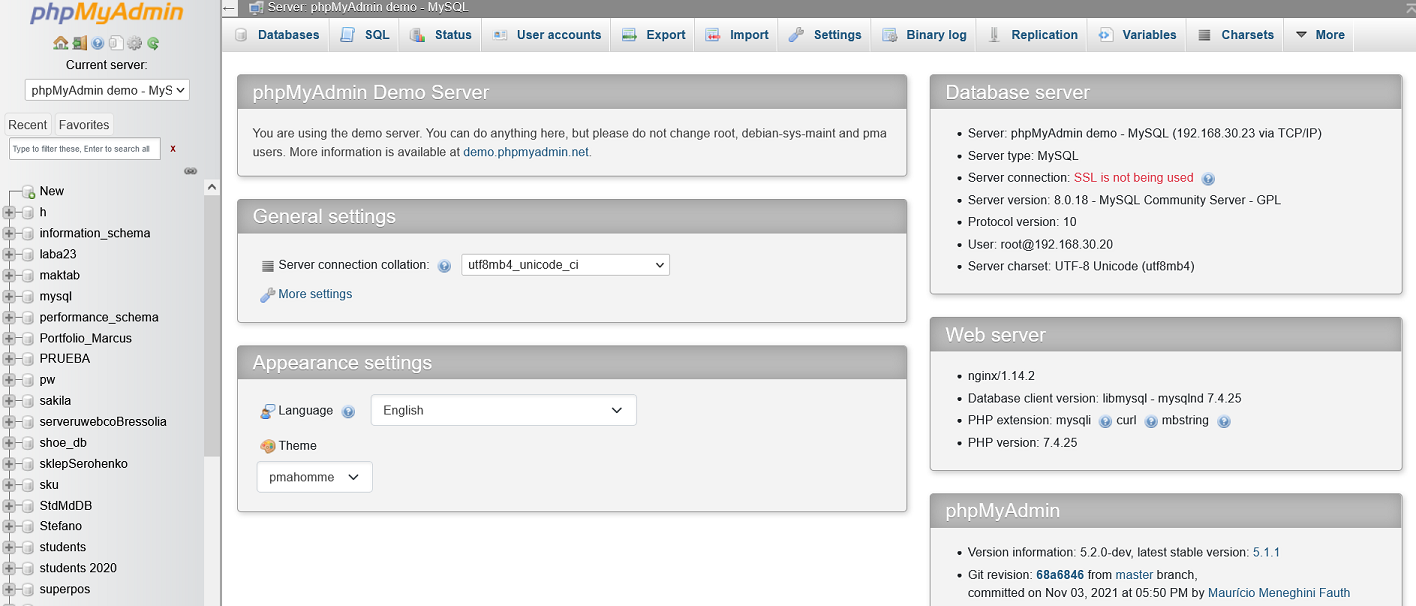Open the Replication tab
The width and height of the screenshot is (1416, 606).
coord(1032,34)
